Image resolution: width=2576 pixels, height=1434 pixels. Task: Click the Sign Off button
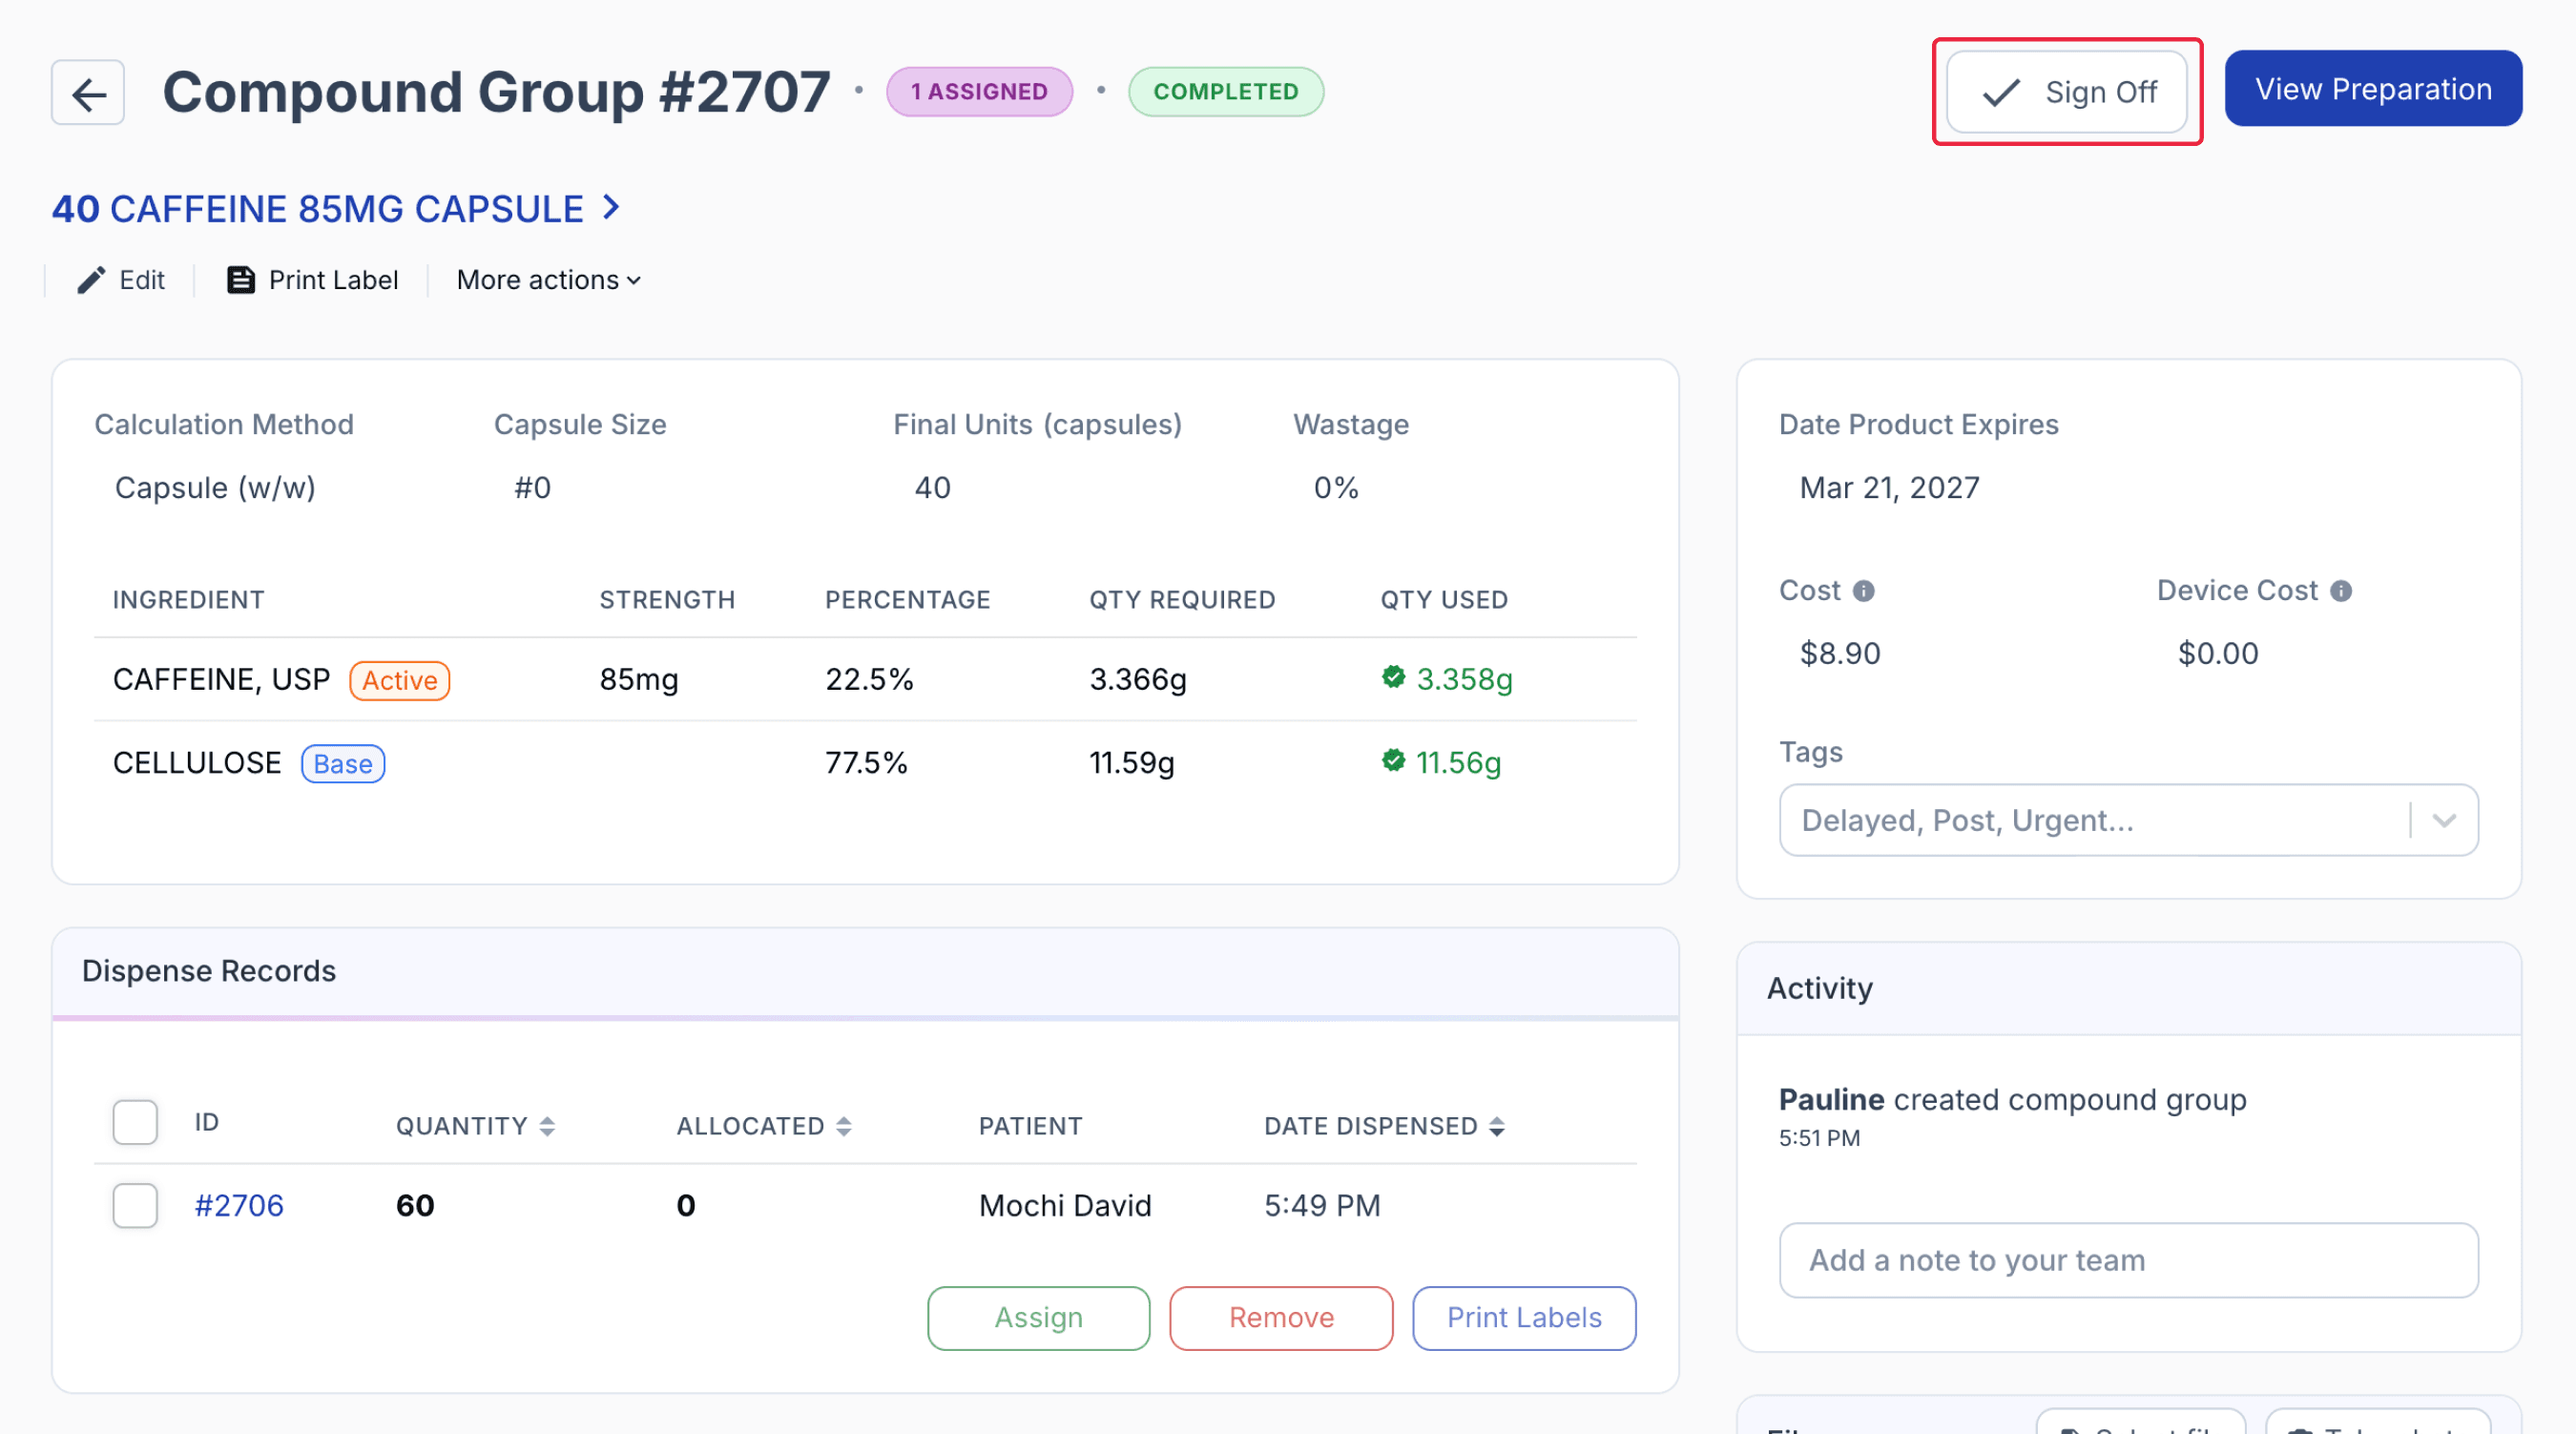point(2066,92)
